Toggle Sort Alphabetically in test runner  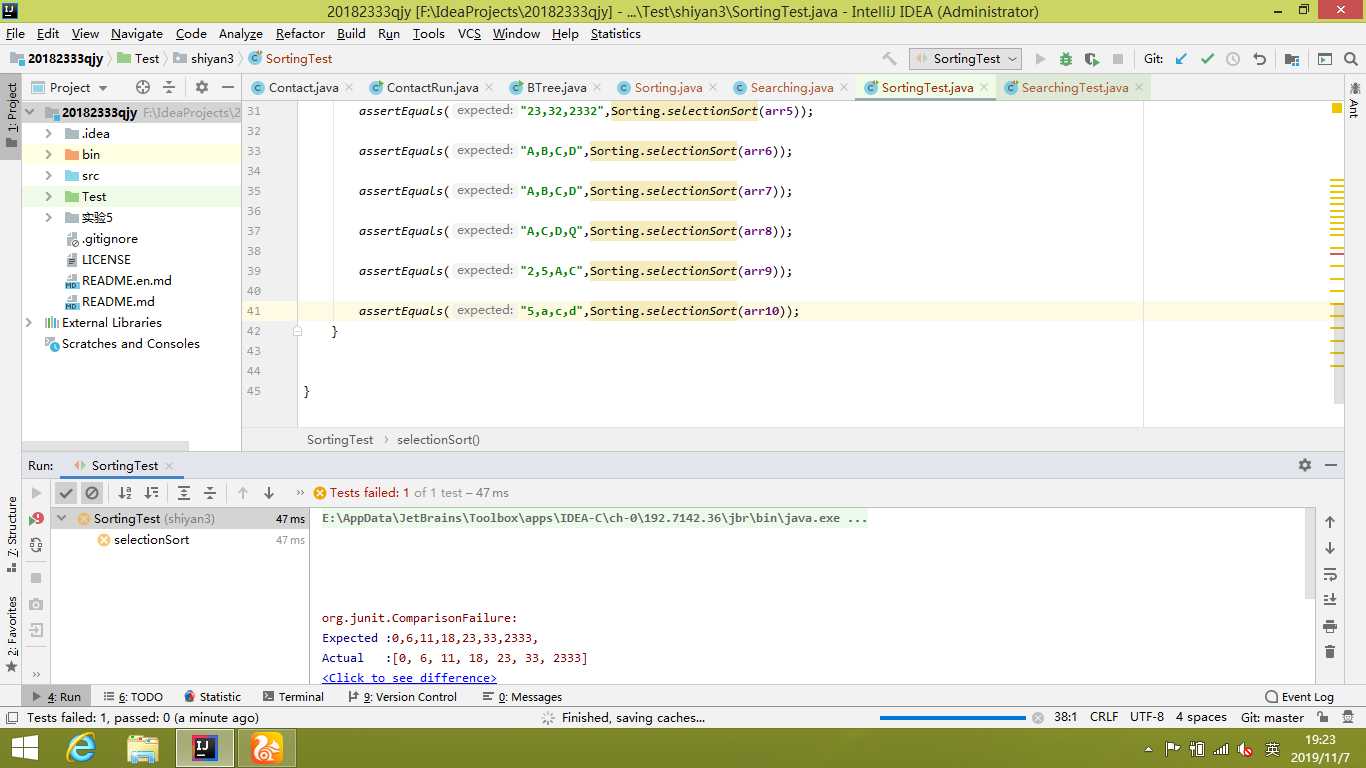tap(125, 492)
